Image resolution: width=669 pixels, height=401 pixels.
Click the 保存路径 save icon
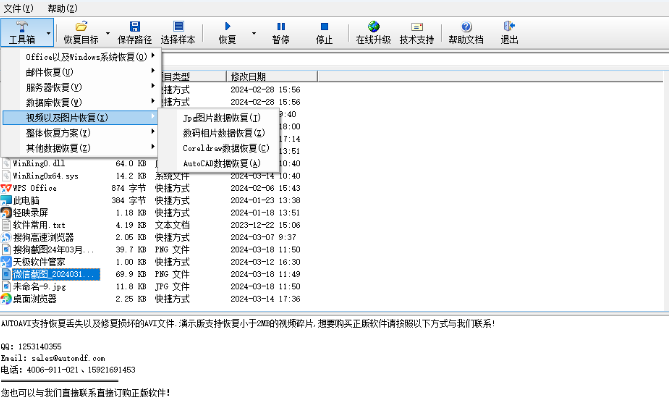134,26
